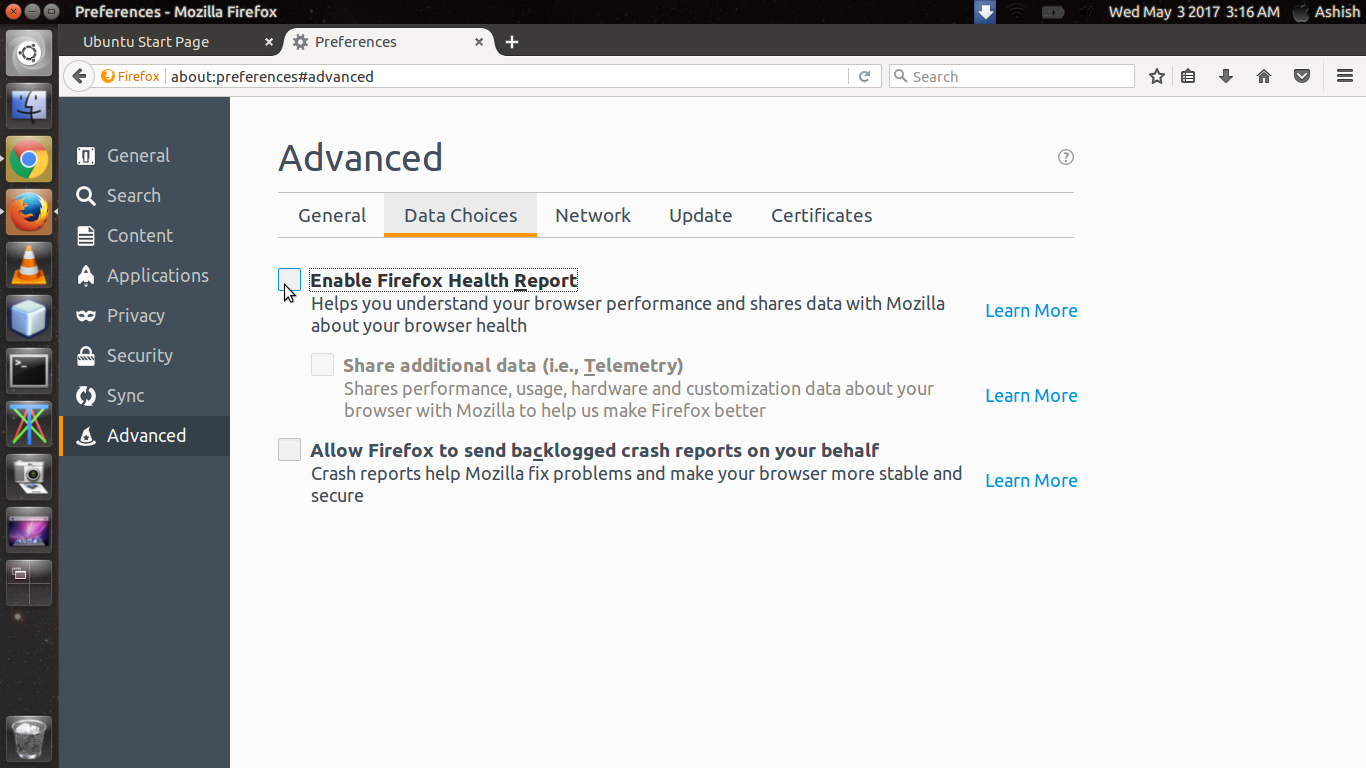Open the date and time indicator menu
1366x768 pixels.
tap(1194, 12)
